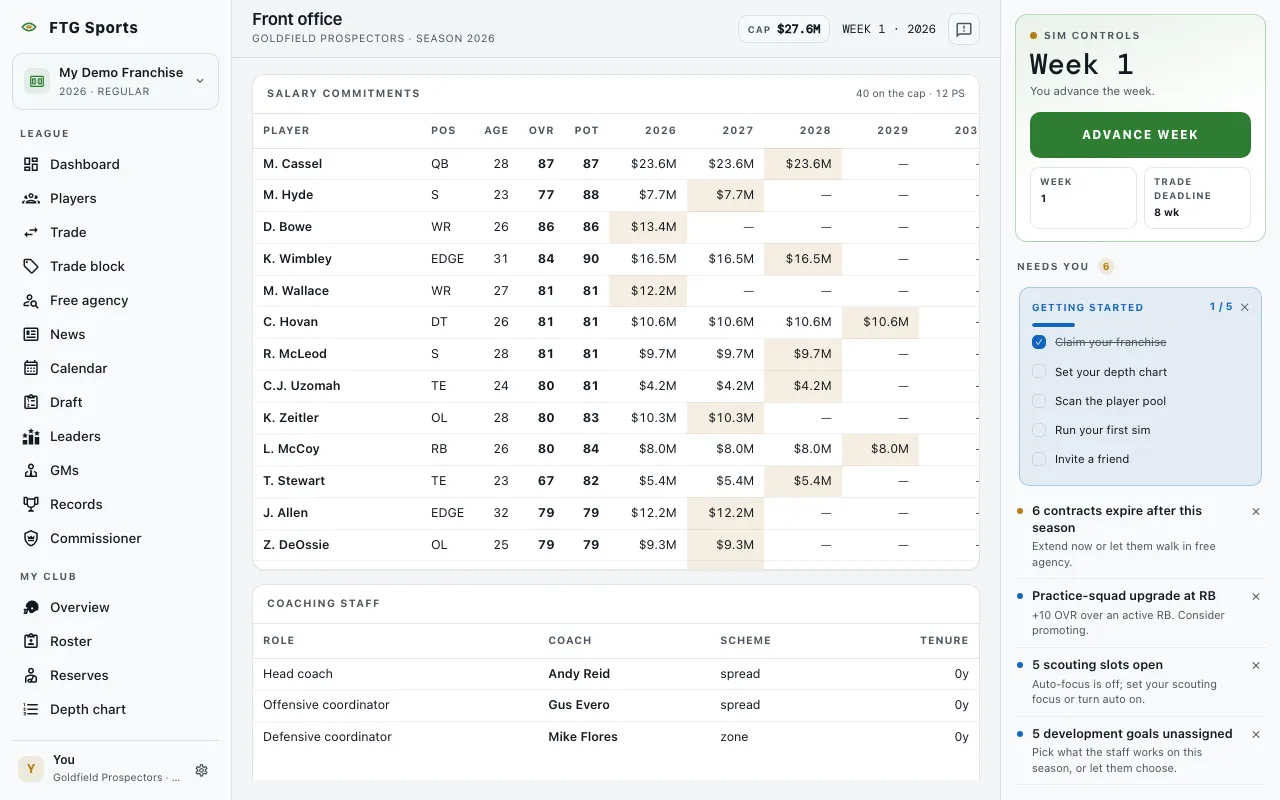Open the Draft clipboard icon
1280x800 pixels.
(31, 402)
